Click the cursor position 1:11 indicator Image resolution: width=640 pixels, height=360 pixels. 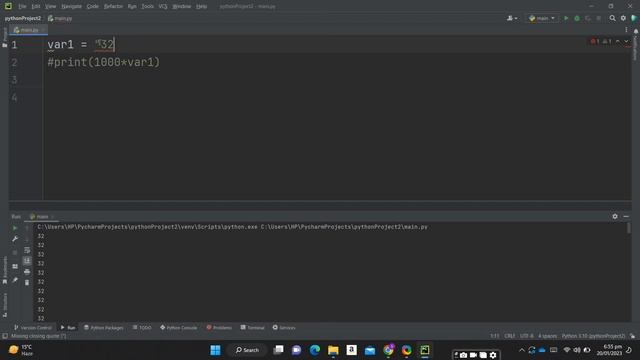[x=495, y=336]
